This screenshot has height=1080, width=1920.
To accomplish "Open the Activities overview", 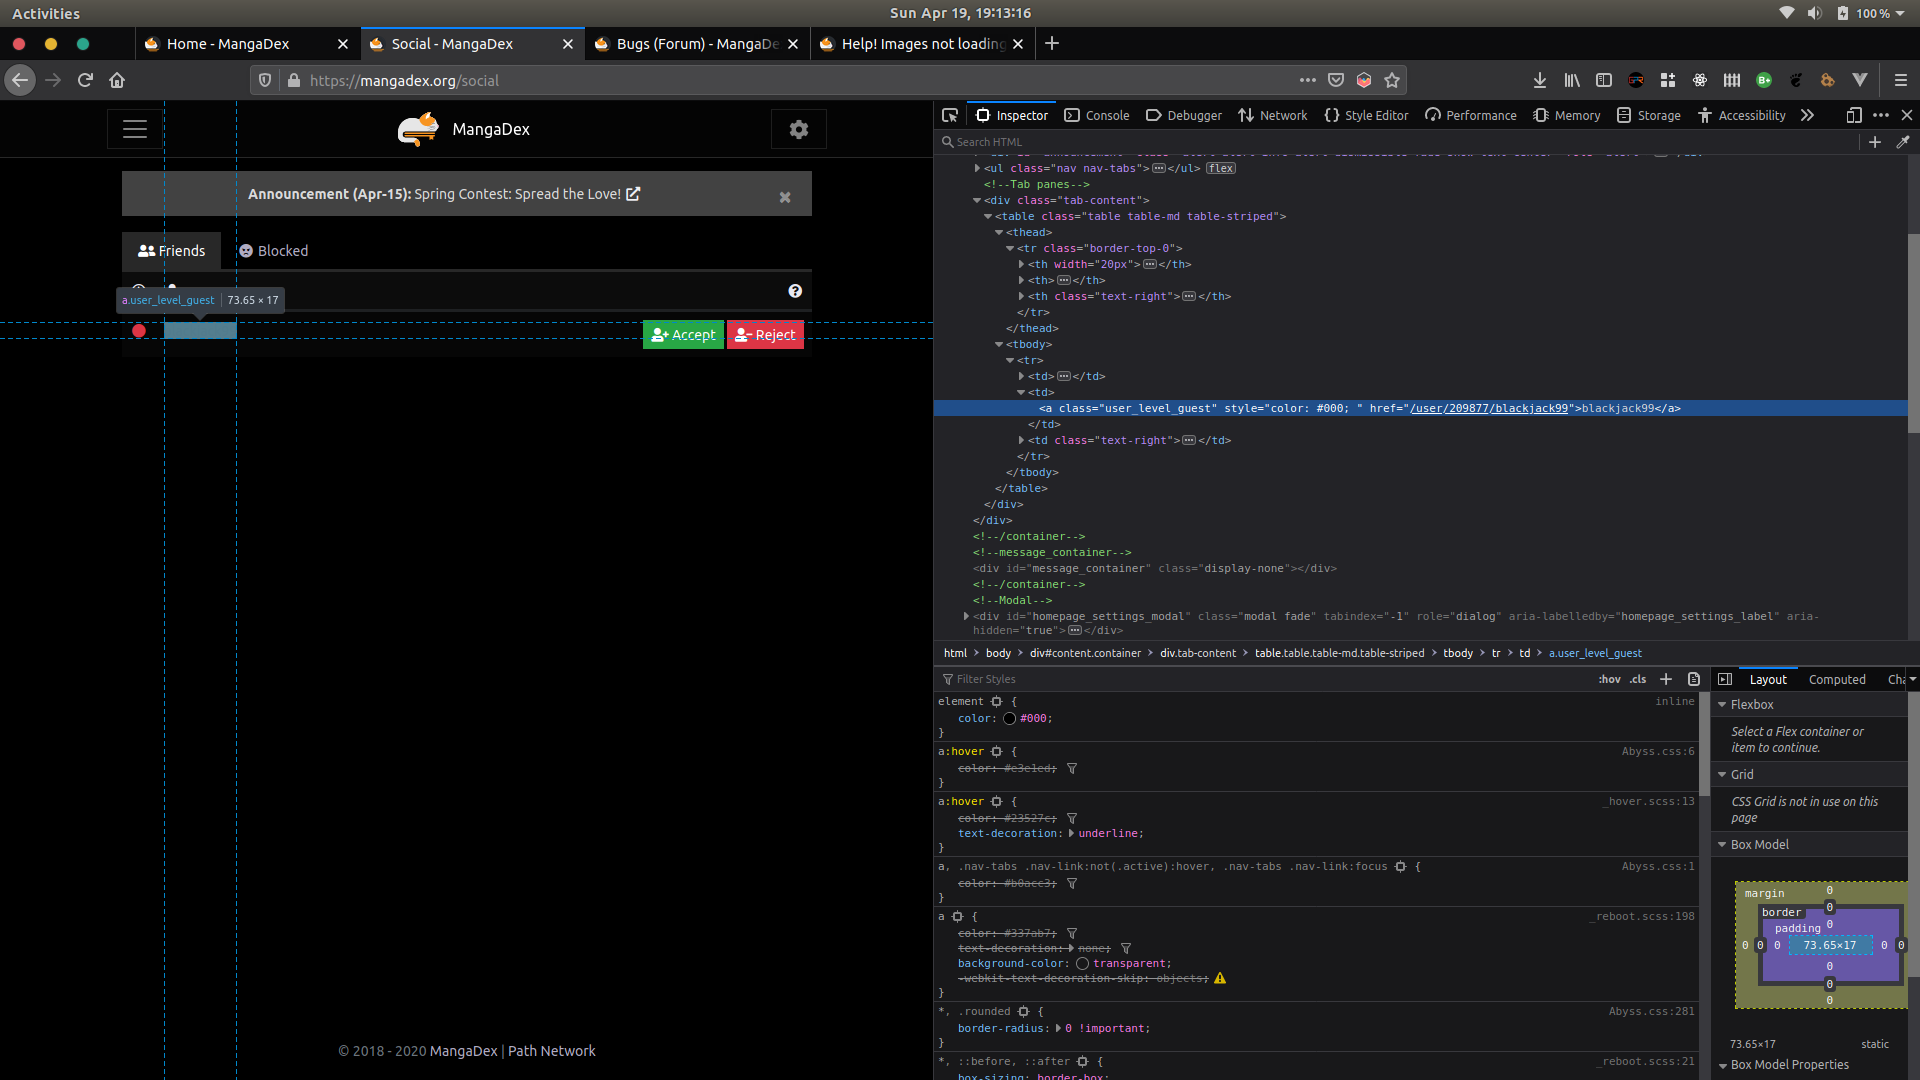I will click(x=46, y=13).
